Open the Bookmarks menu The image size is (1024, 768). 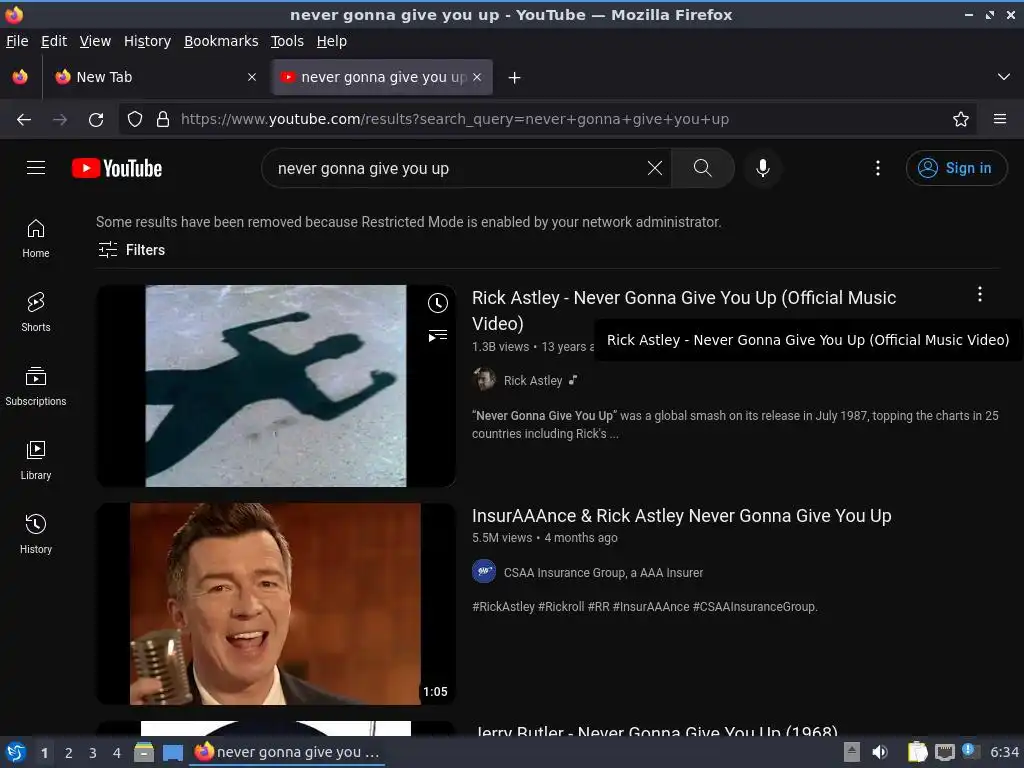pyautogui.click(x=221, y=41)
